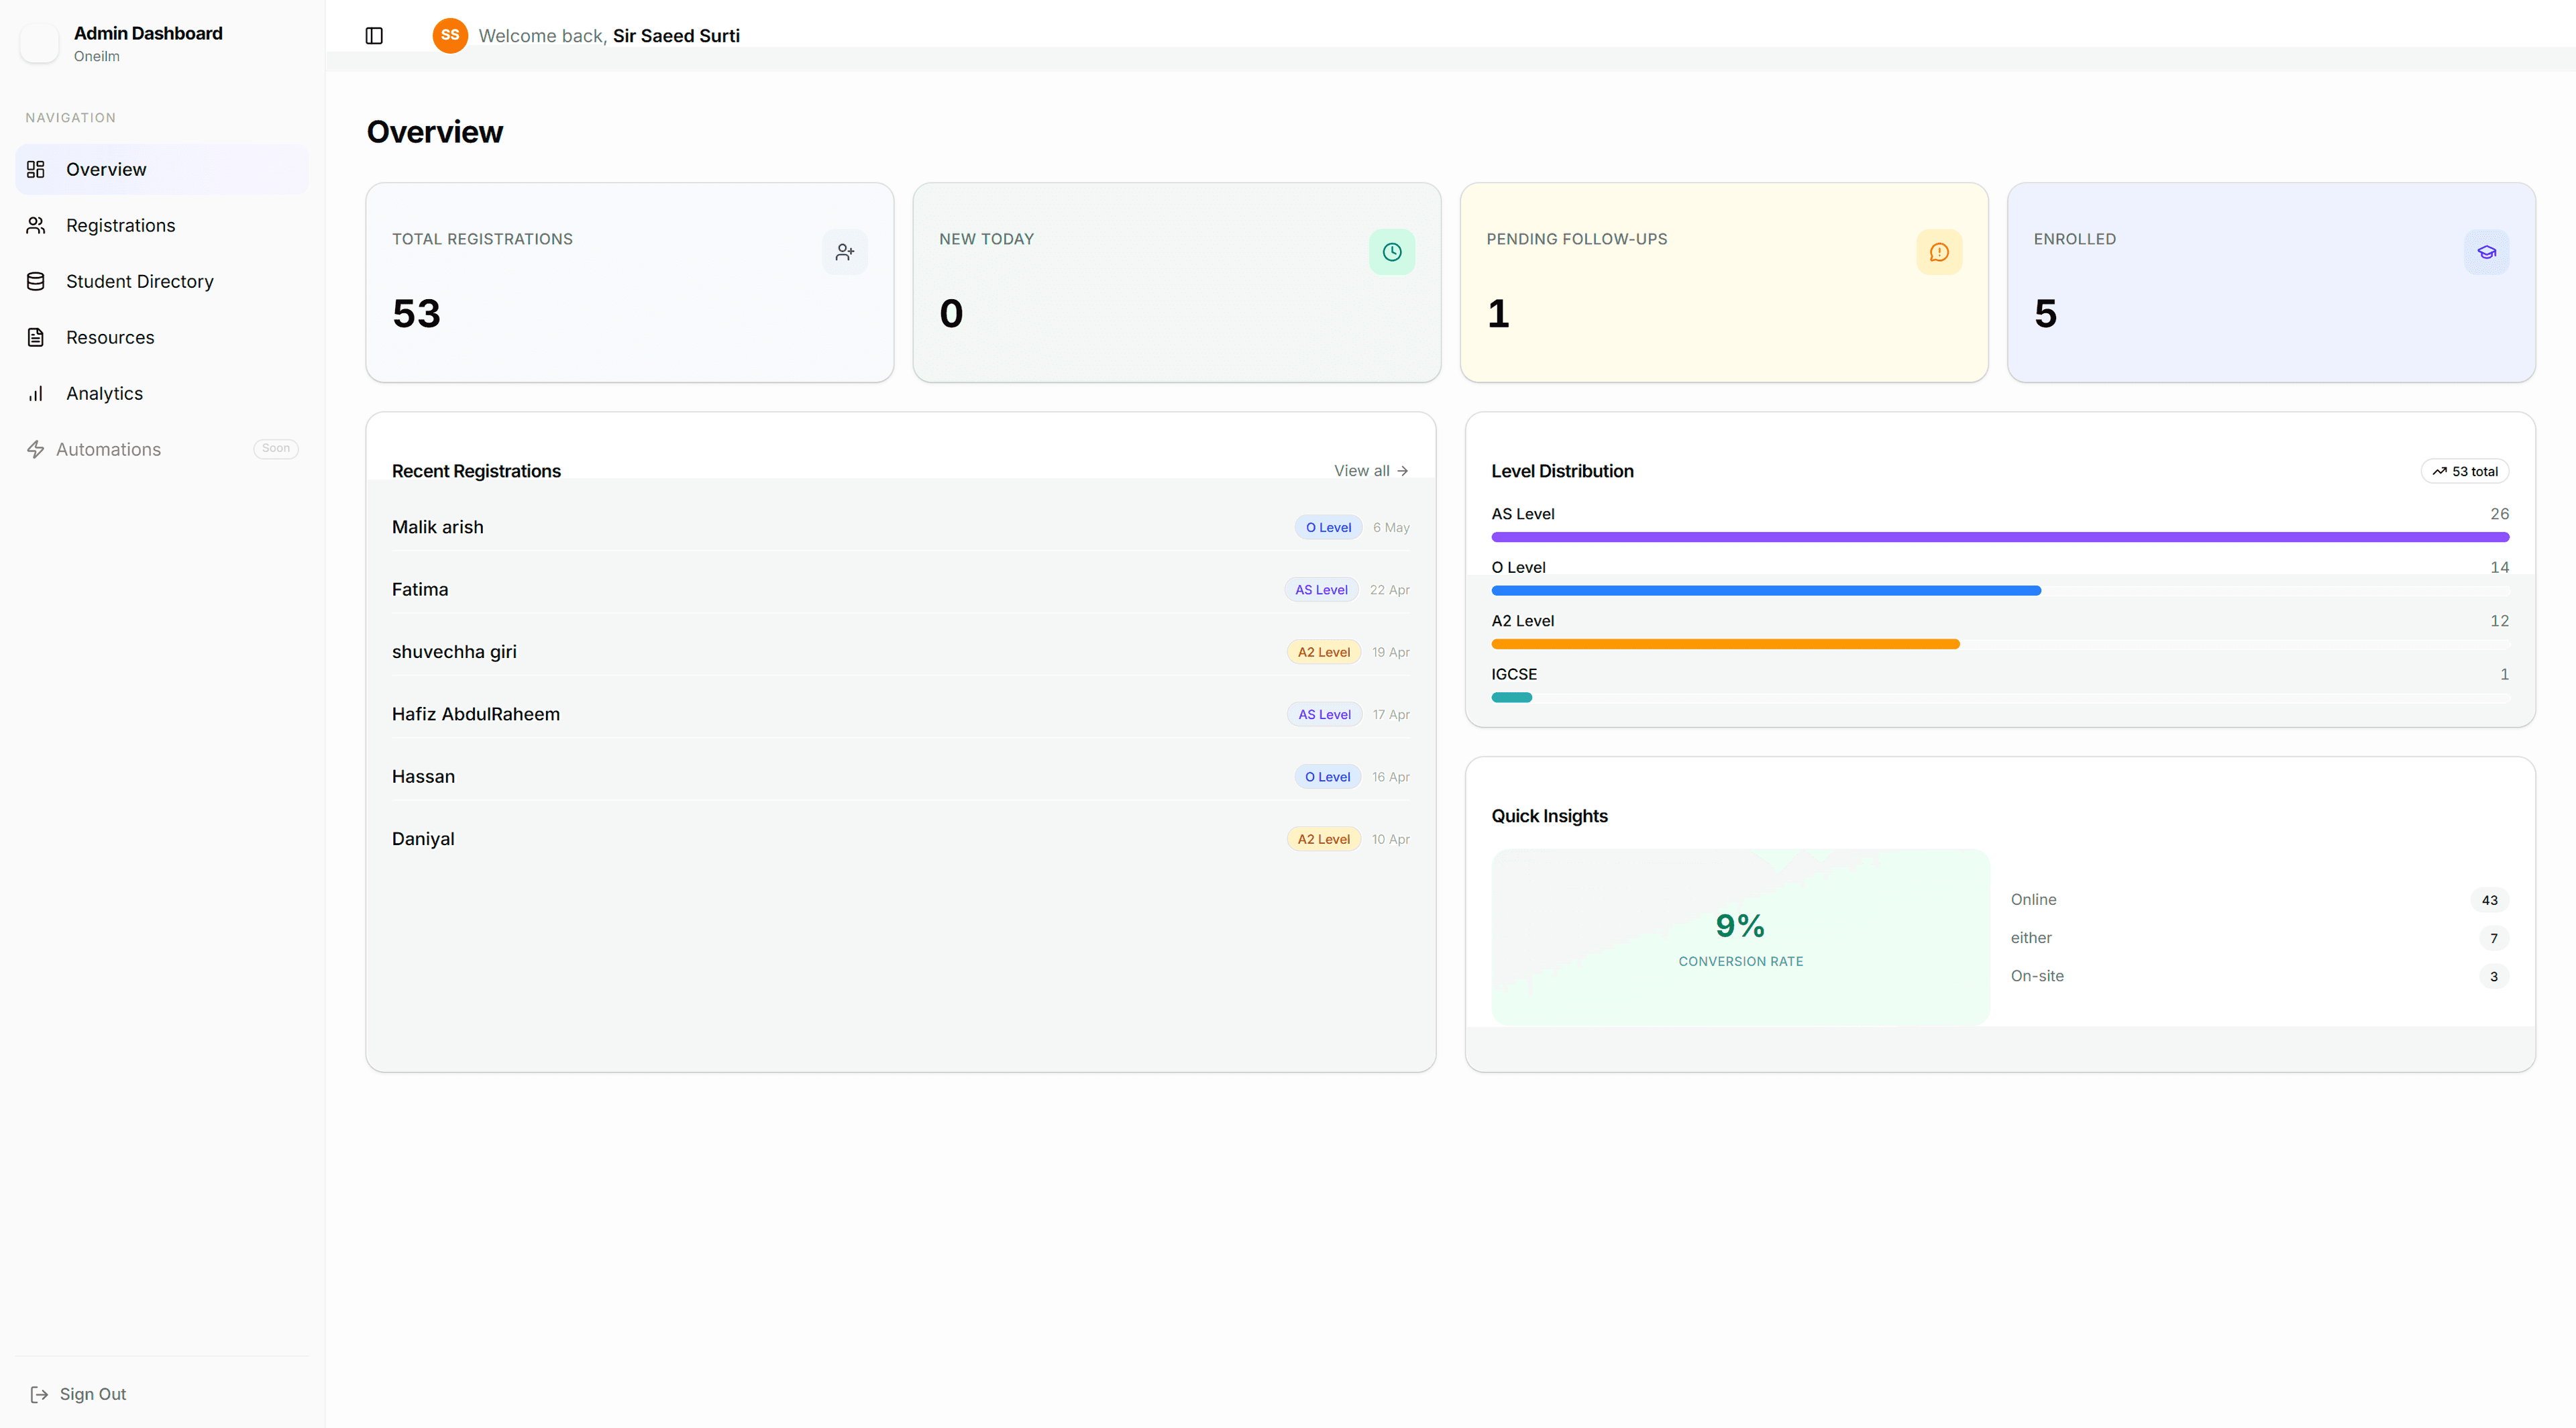Screen dimensions: 2576x1428
Task: Click the Registrations people icon
Action: click(36, 226)
